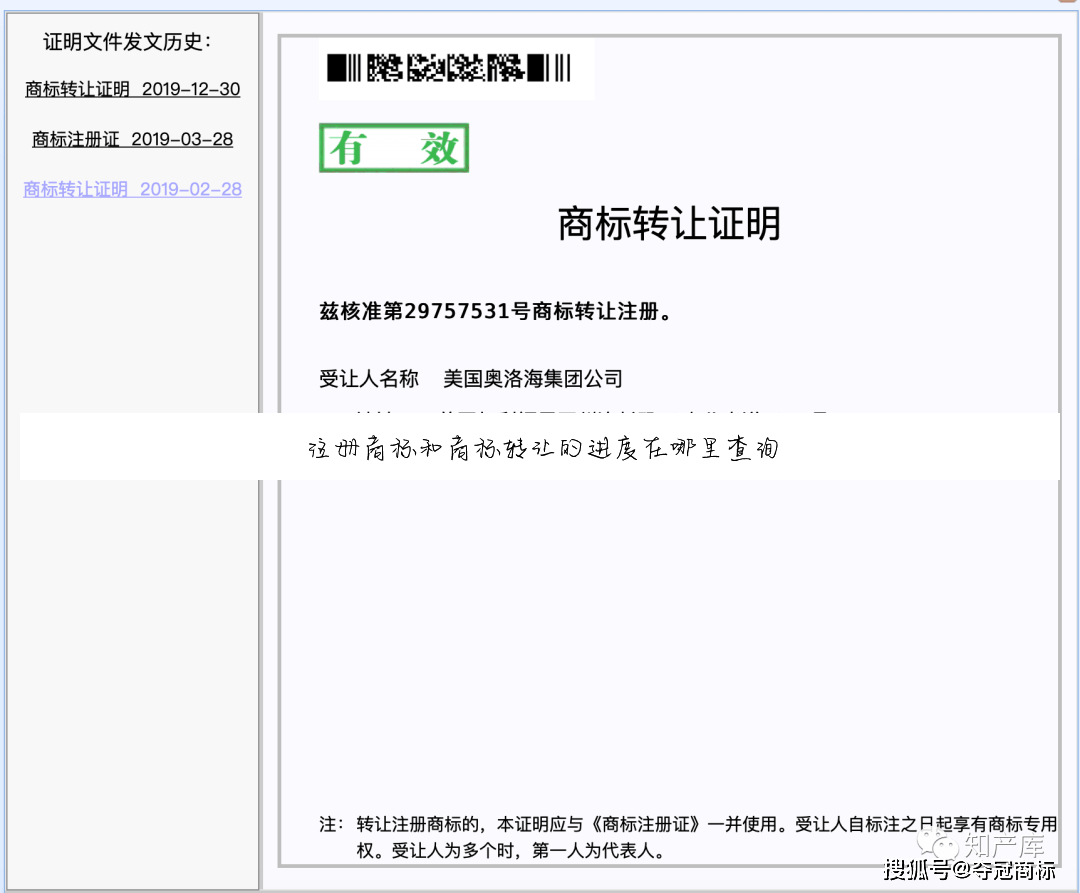
Task: Select assignee name 美国奥洛海集团公司
Action: click(532, 379)
